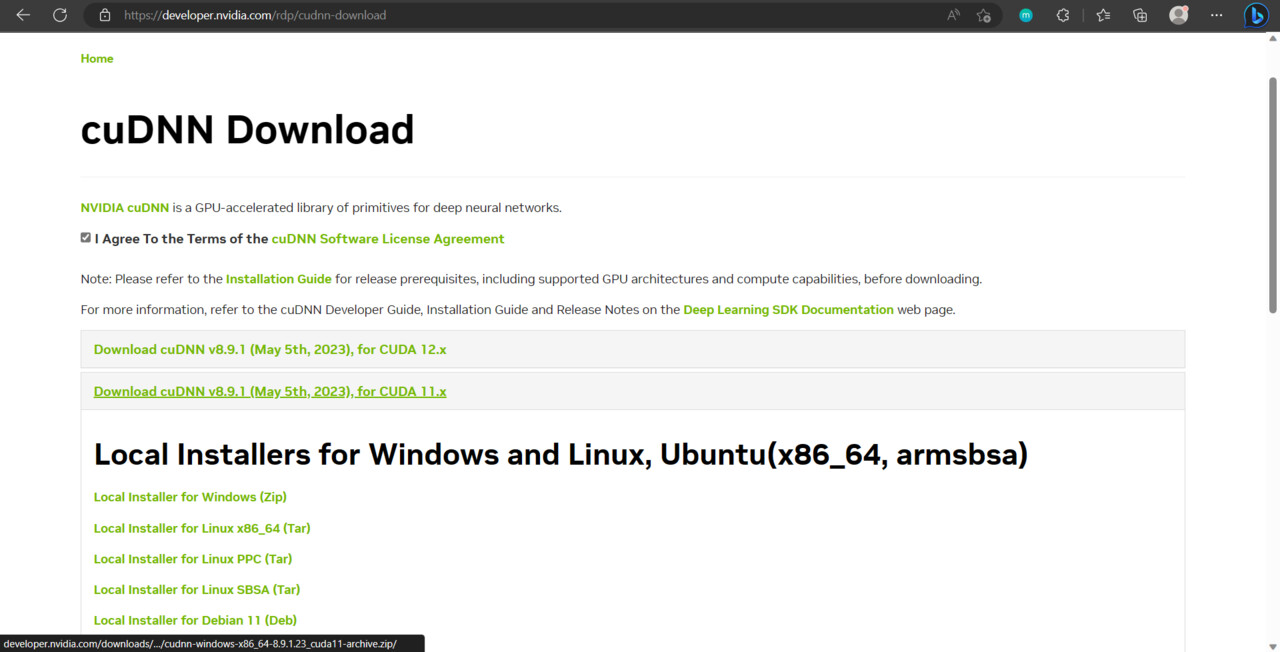The height and width of the screenshot is (652, 1280).
Task: Open the Collections icon in toolbar
Action: click(1140, 15)
